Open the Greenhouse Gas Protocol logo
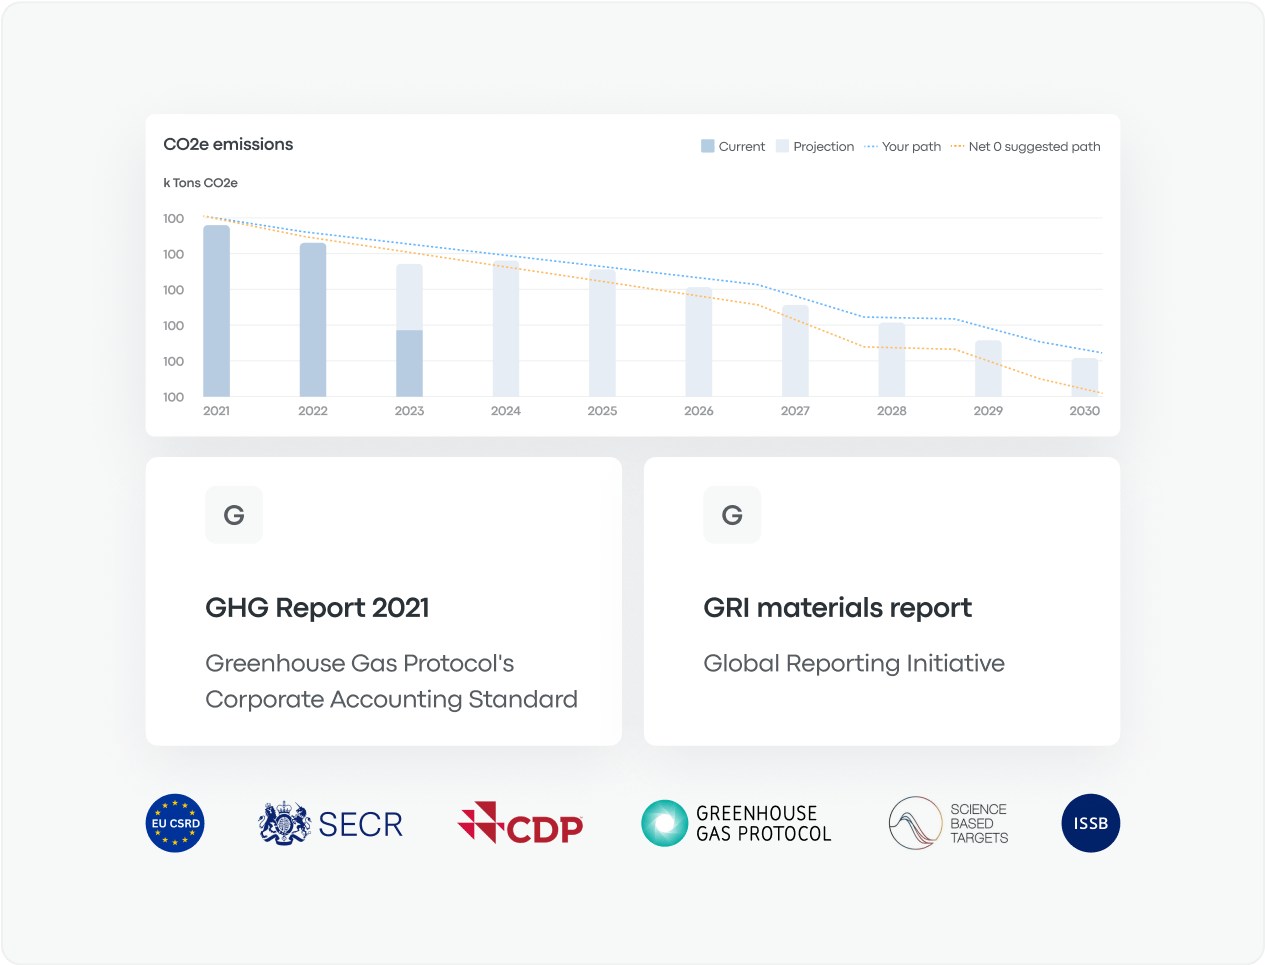The image size is (1265, 965). click(x=738, y=822)
